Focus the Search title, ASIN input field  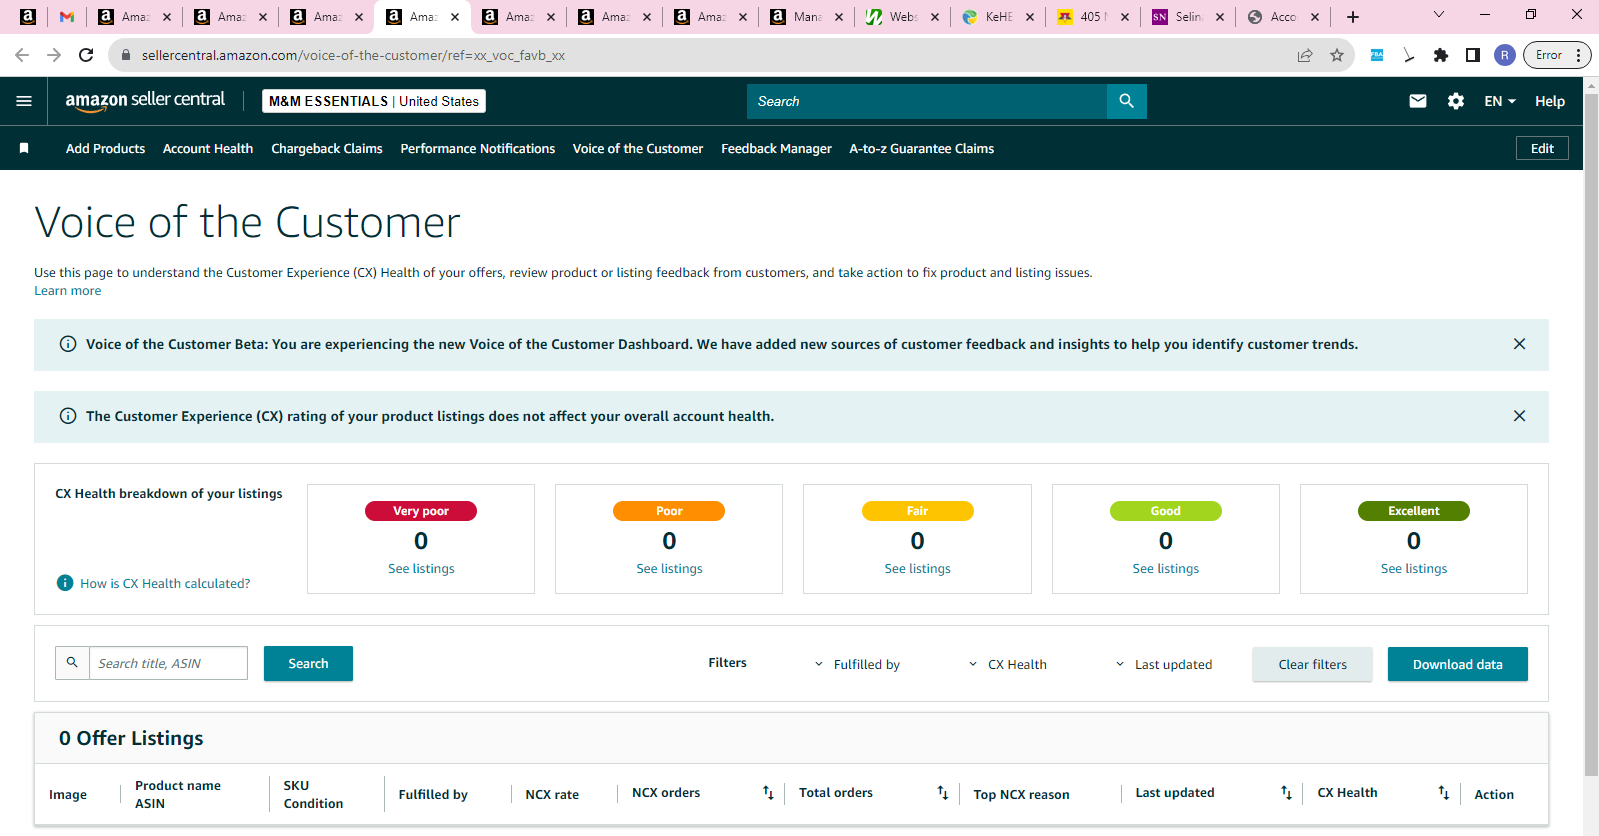pos(168,663)
